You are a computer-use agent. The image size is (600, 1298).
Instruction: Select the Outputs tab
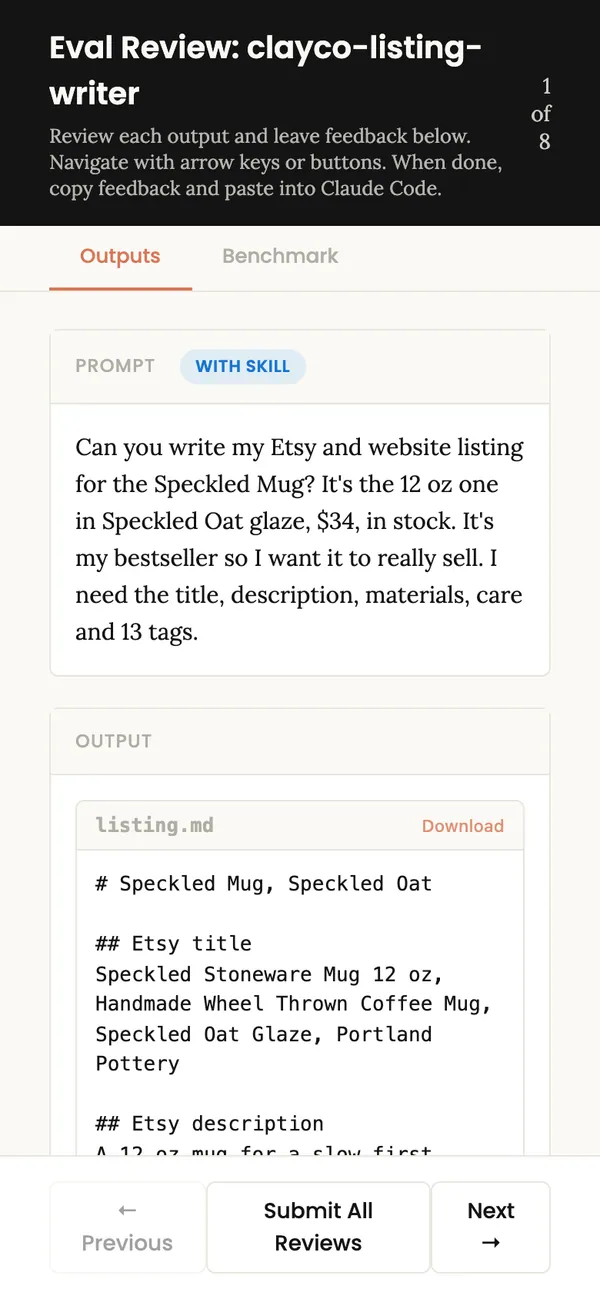pos(120,256)
